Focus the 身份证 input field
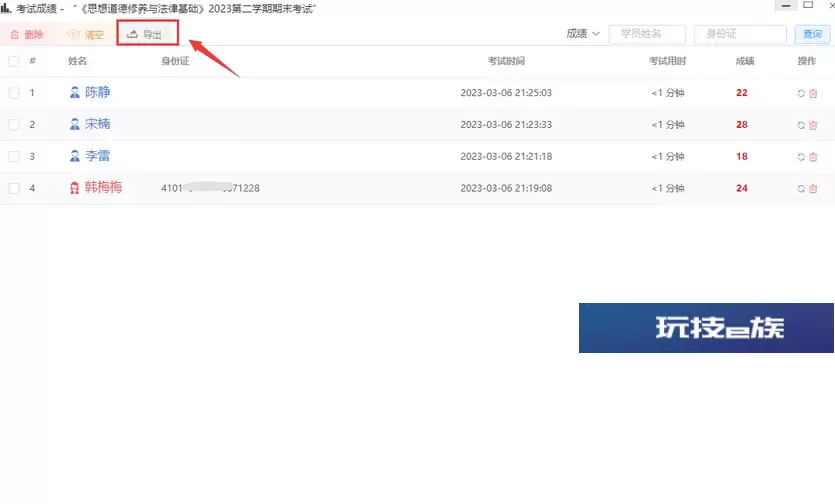Viewport: 835px width, 504px height. pos(739,34)
